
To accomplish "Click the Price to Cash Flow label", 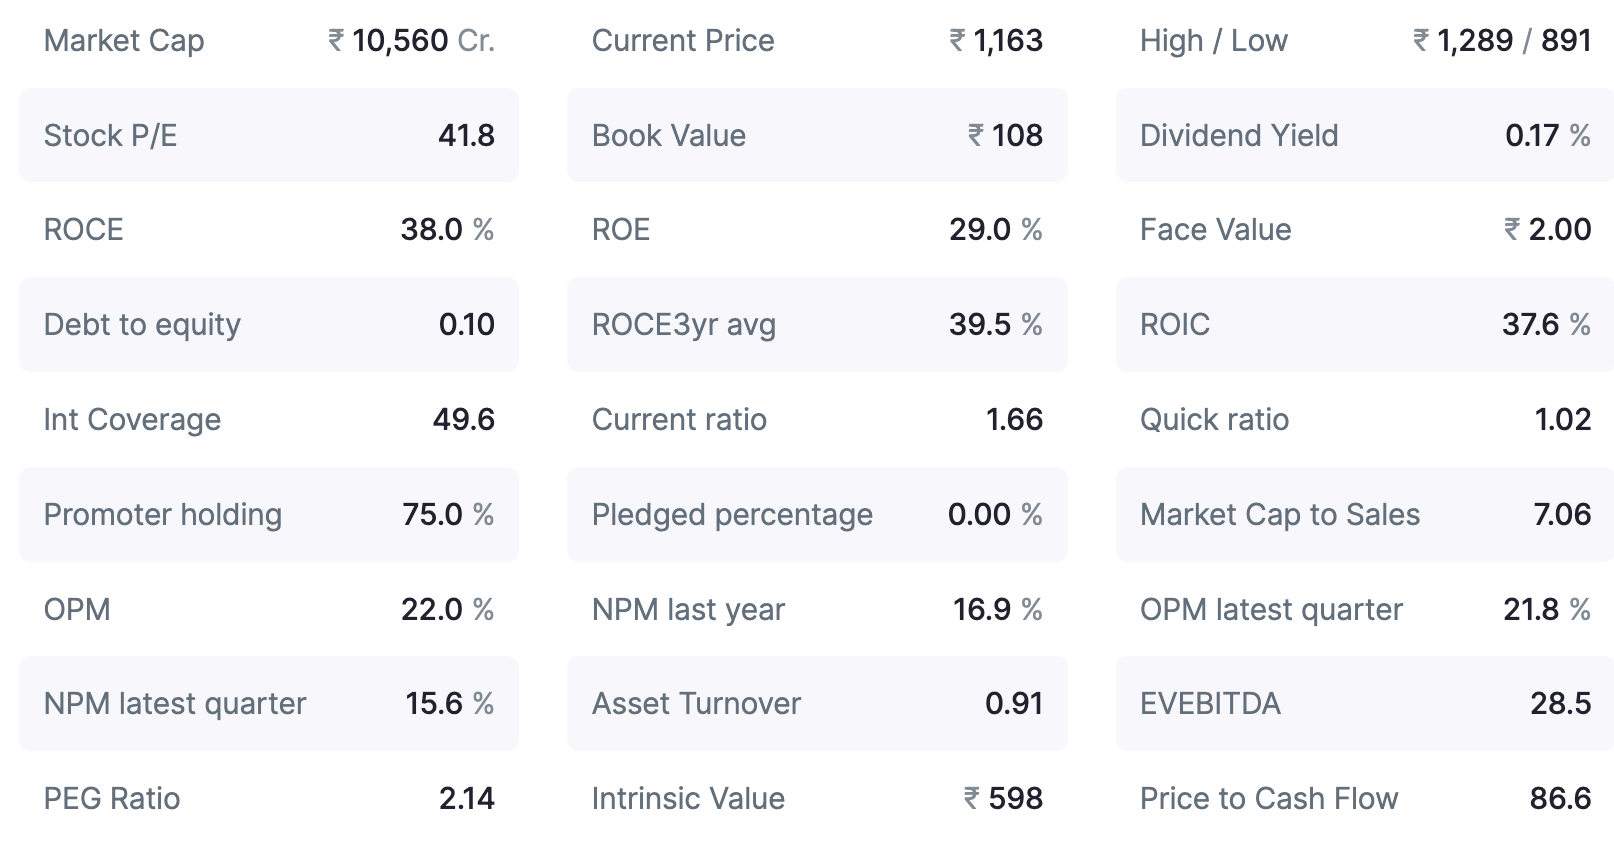I will coord(1269,799).
